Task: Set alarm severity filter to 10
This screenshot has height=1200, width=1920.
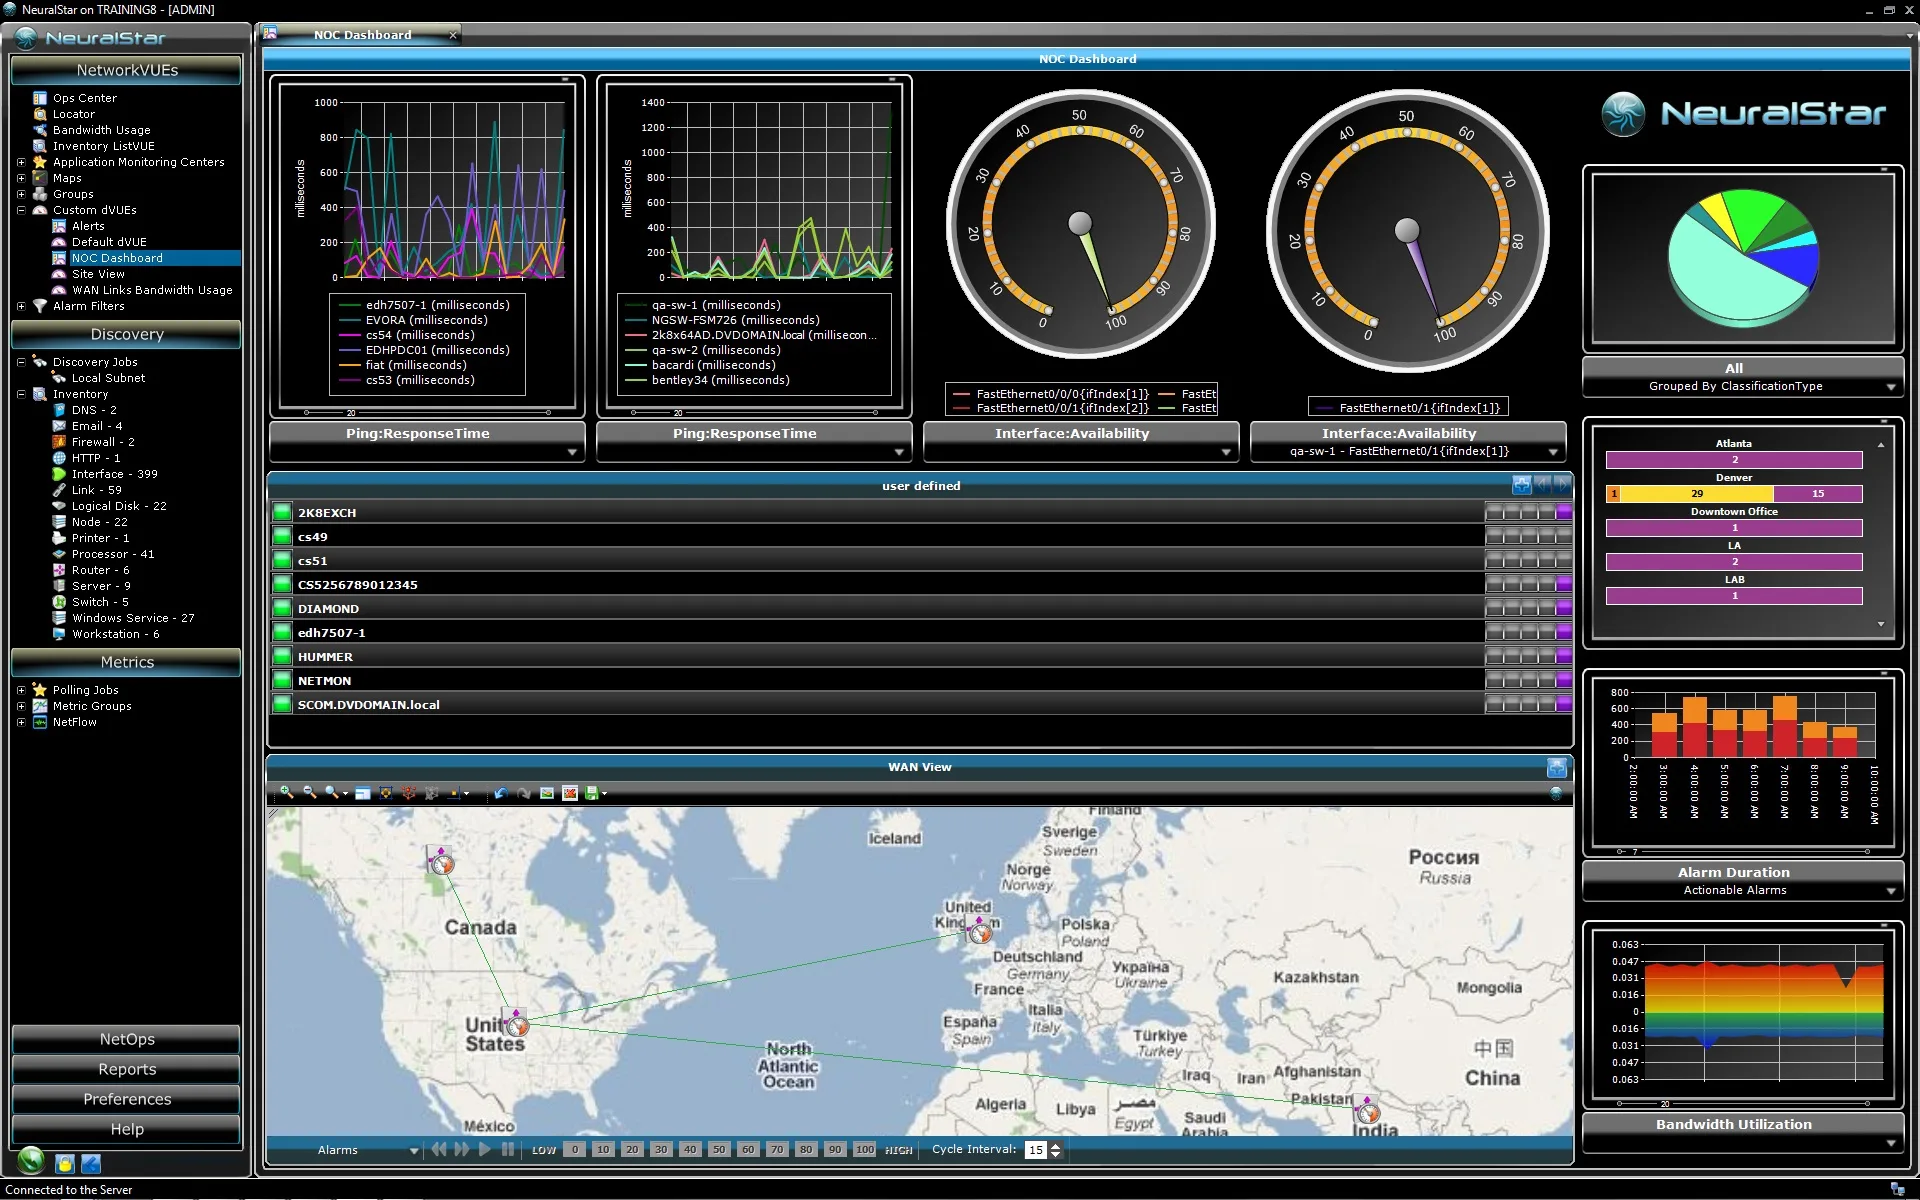Action: coord(603,1150)
